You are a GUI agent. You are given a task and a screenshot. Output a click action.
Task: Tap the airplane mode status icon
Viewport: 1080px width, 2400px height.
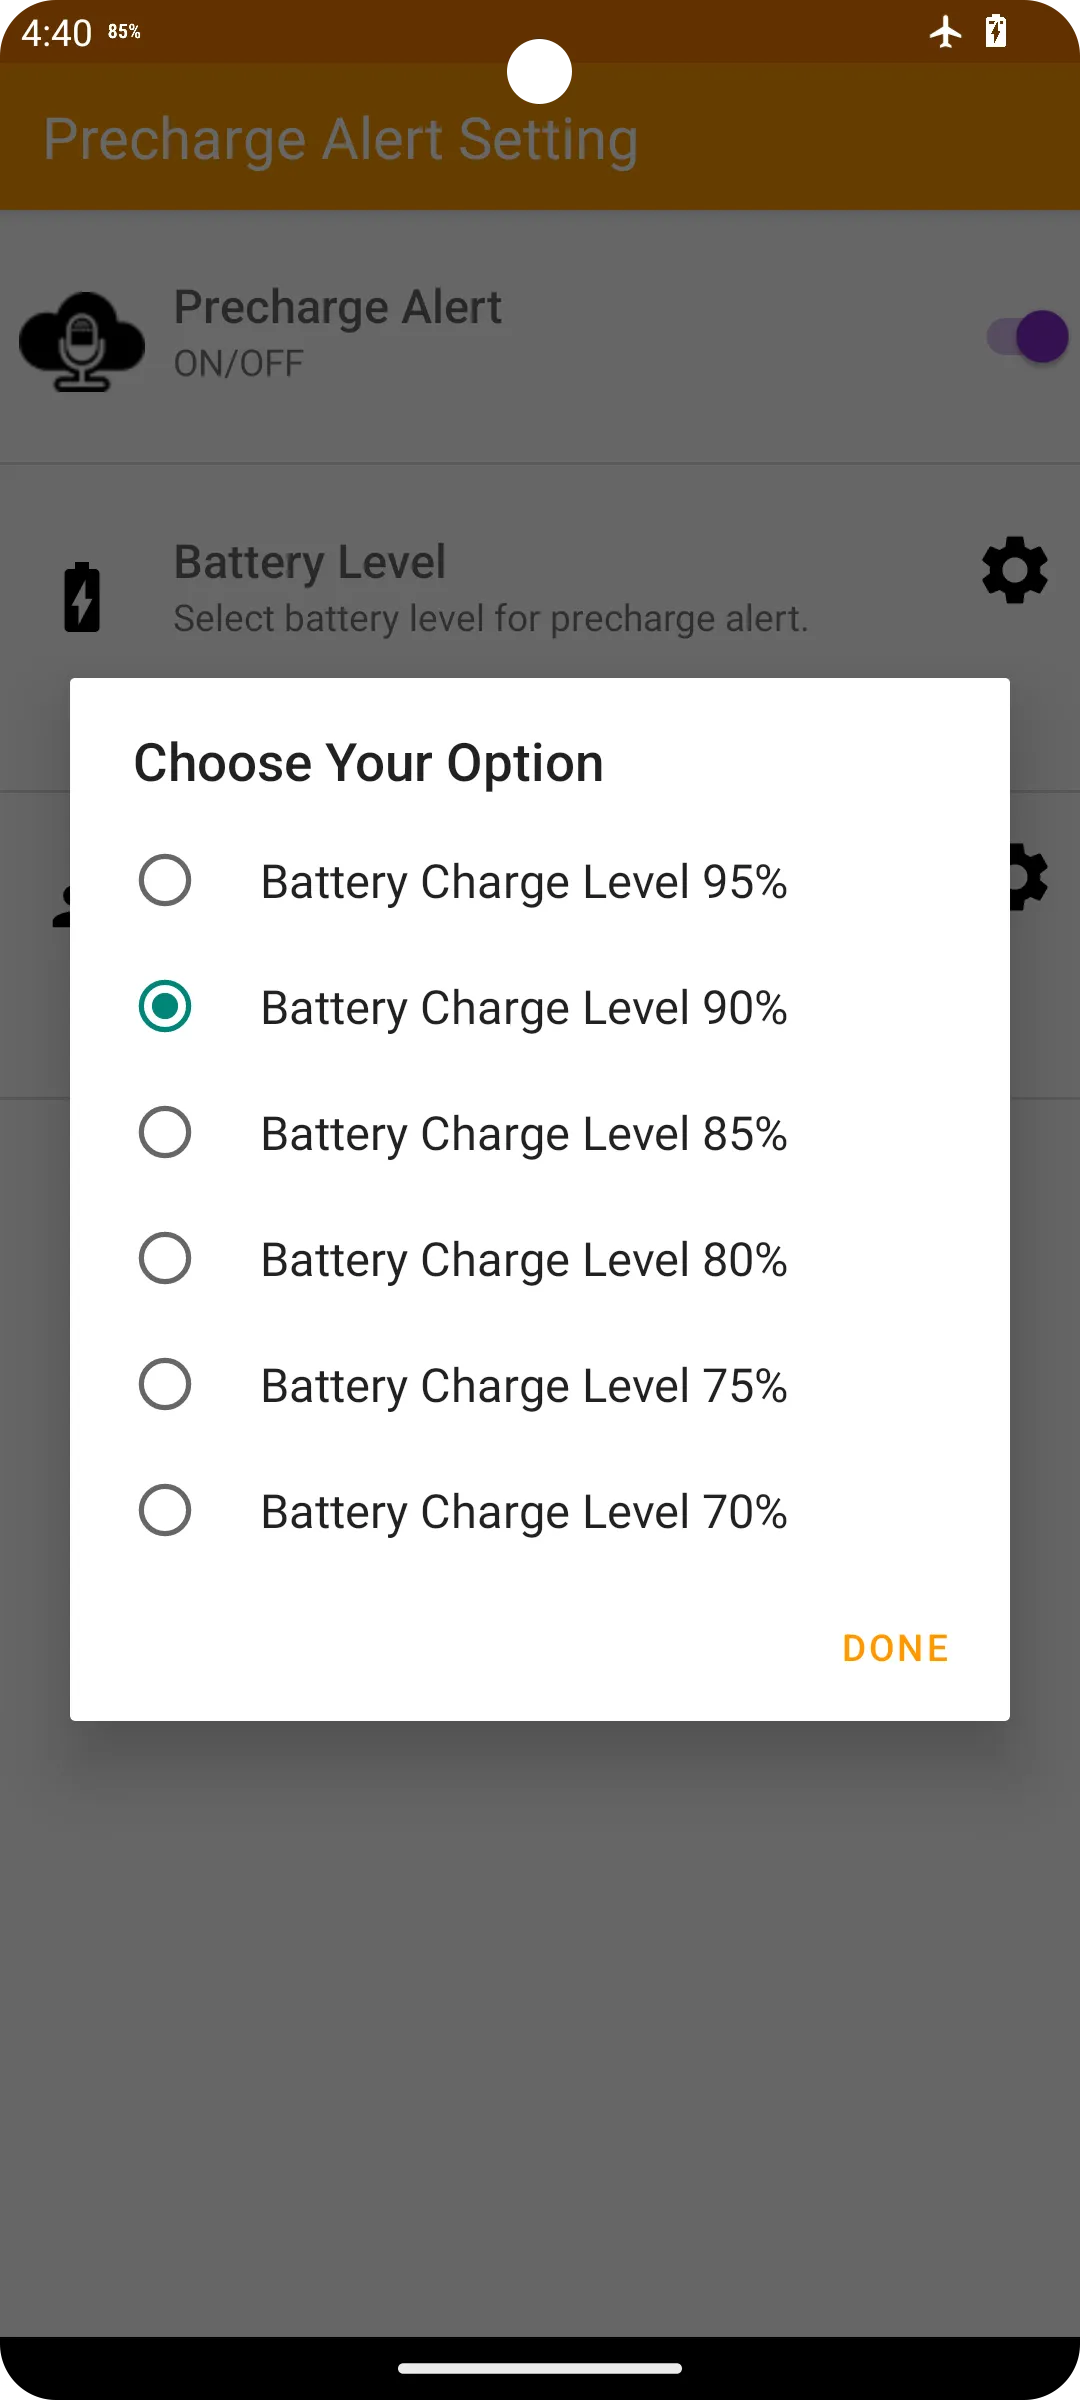pyautogui.click(x=945, y=32)
